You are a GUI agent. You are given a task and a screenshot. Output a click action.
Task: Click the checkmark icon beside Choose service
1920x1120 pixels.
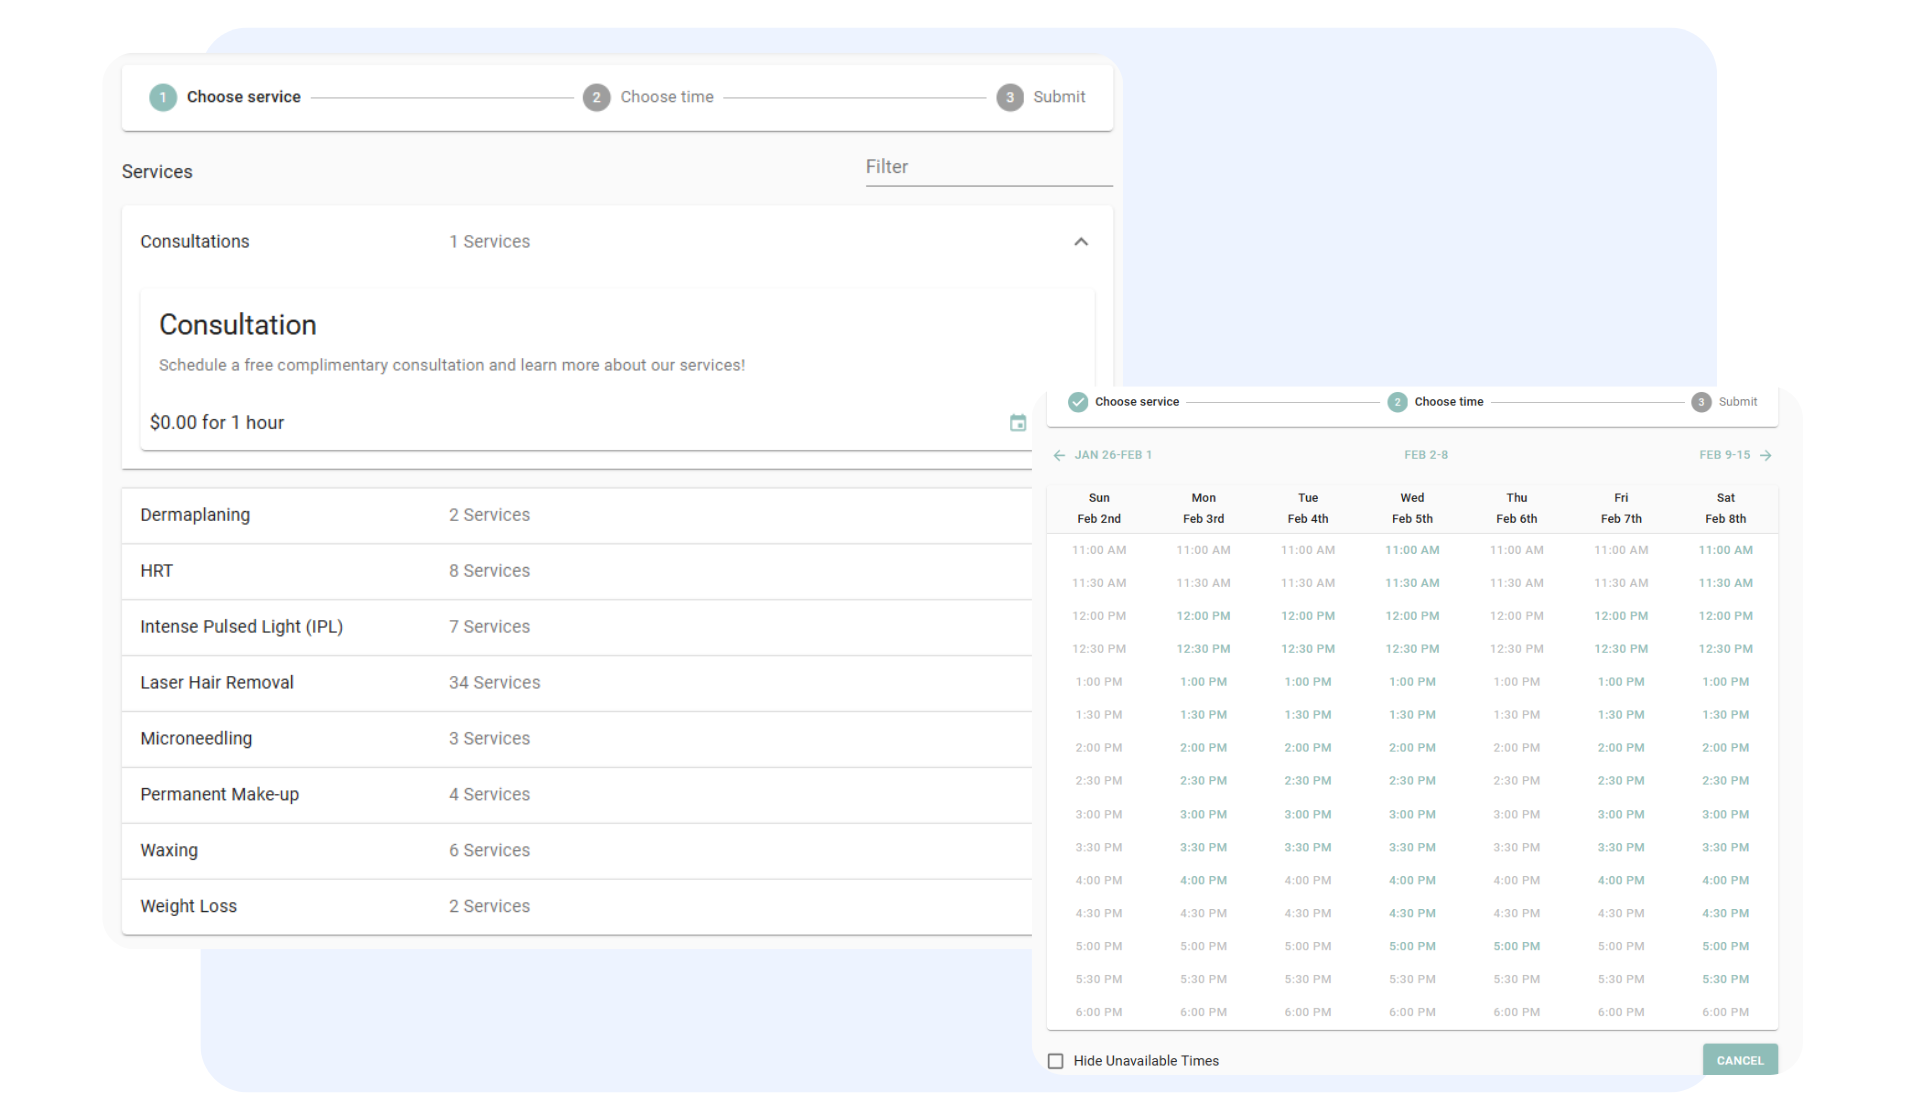click(x=1077, y=402)
